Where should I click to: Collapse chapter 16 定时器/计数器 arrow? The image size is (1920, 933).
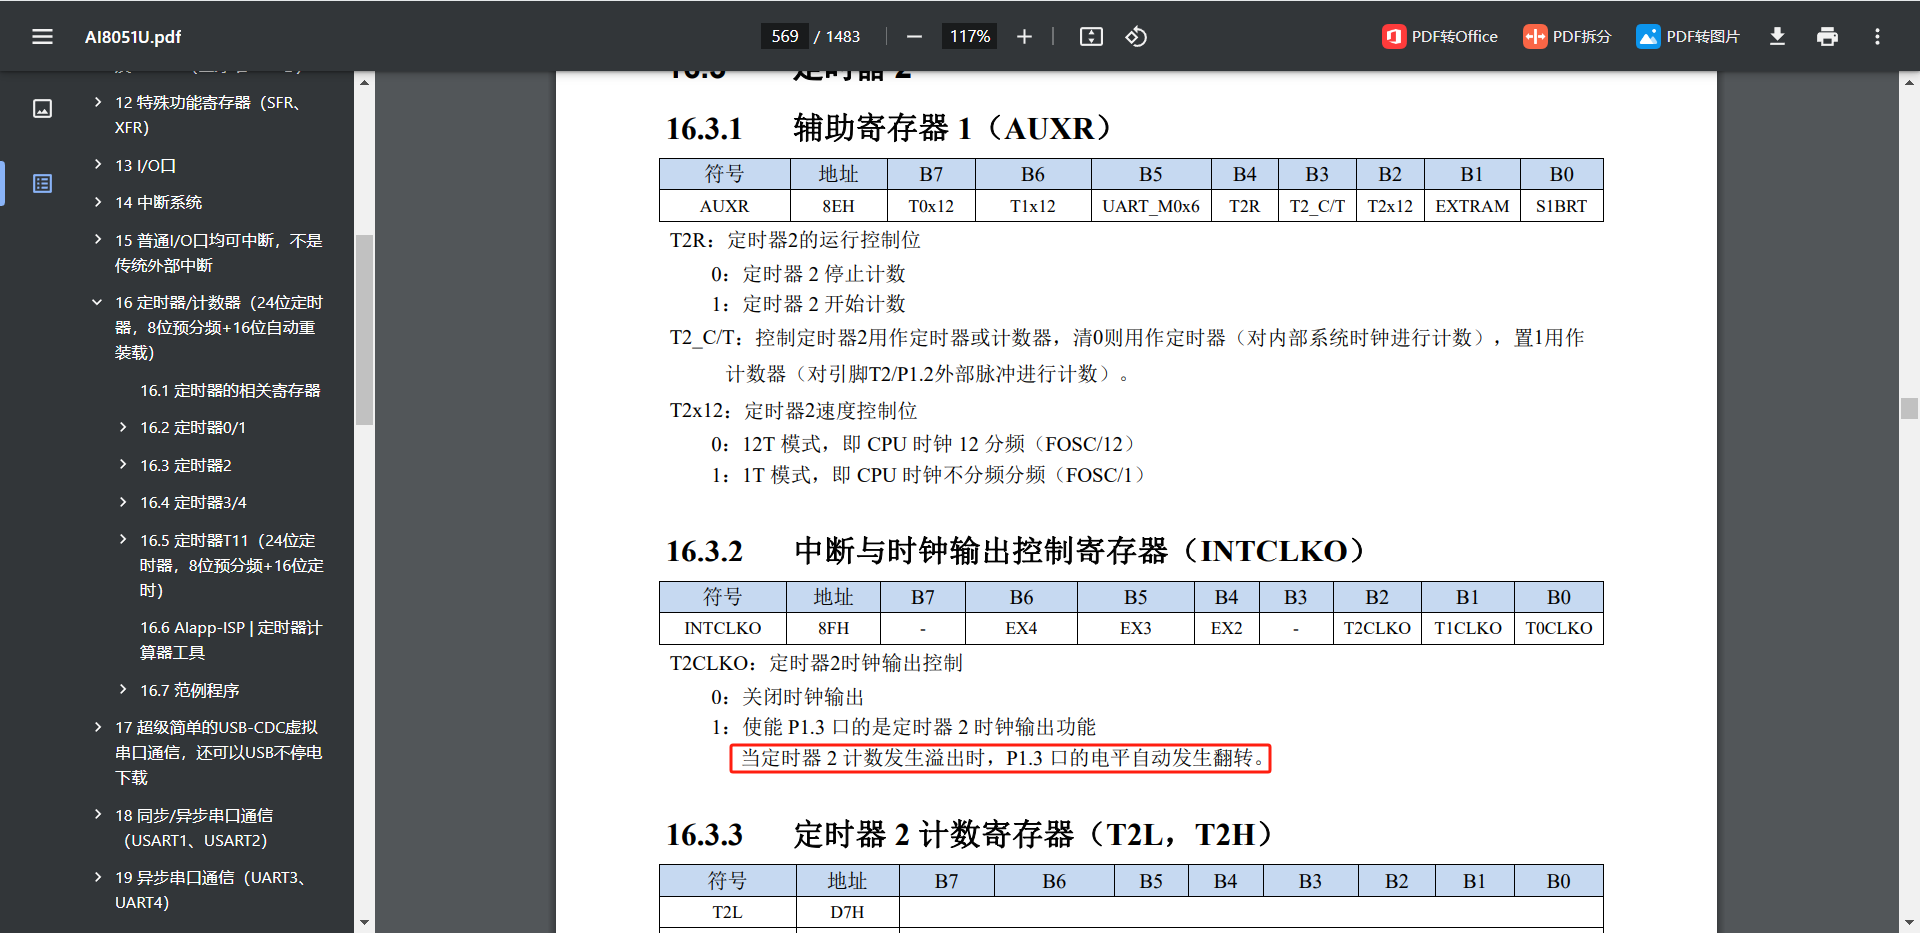[97, 302]
